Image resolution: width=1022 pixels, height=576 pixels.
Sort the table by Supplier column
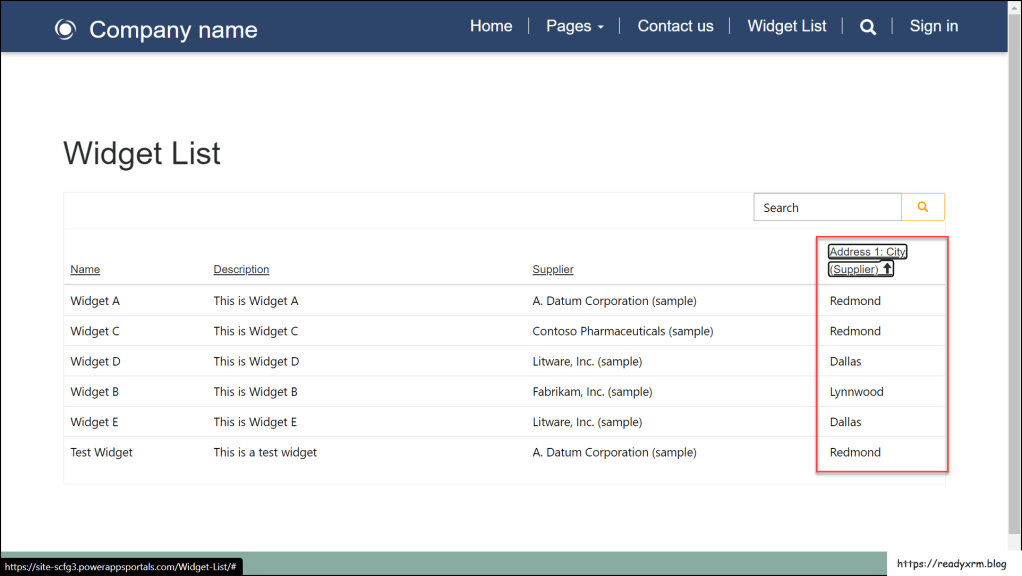pyautogui.click(x=552, y=270)
